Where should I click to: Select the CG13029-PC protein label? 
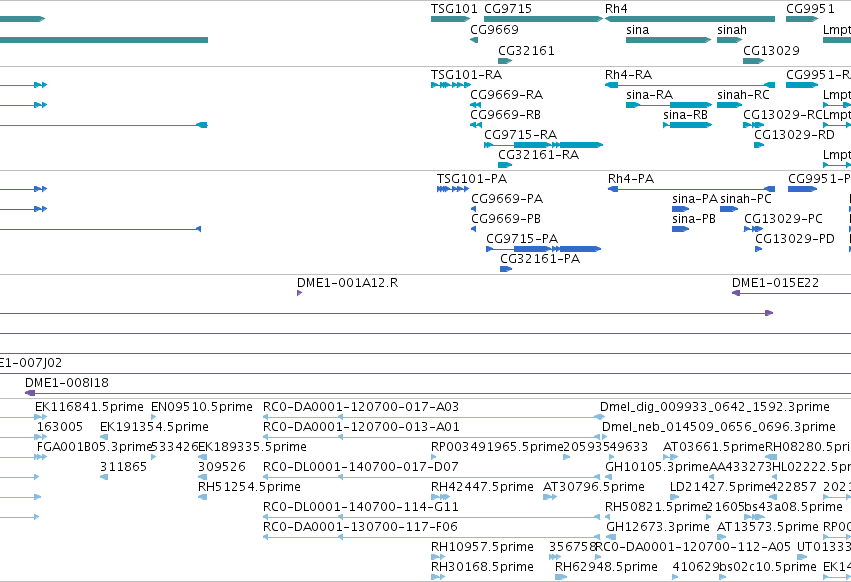(x=783, y=219)
